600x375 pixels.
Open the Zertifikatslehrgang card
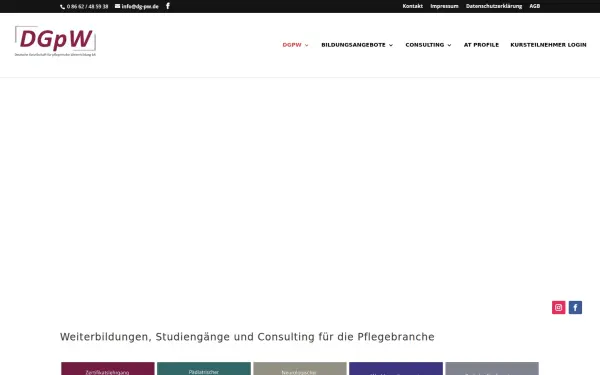(108, 368)
